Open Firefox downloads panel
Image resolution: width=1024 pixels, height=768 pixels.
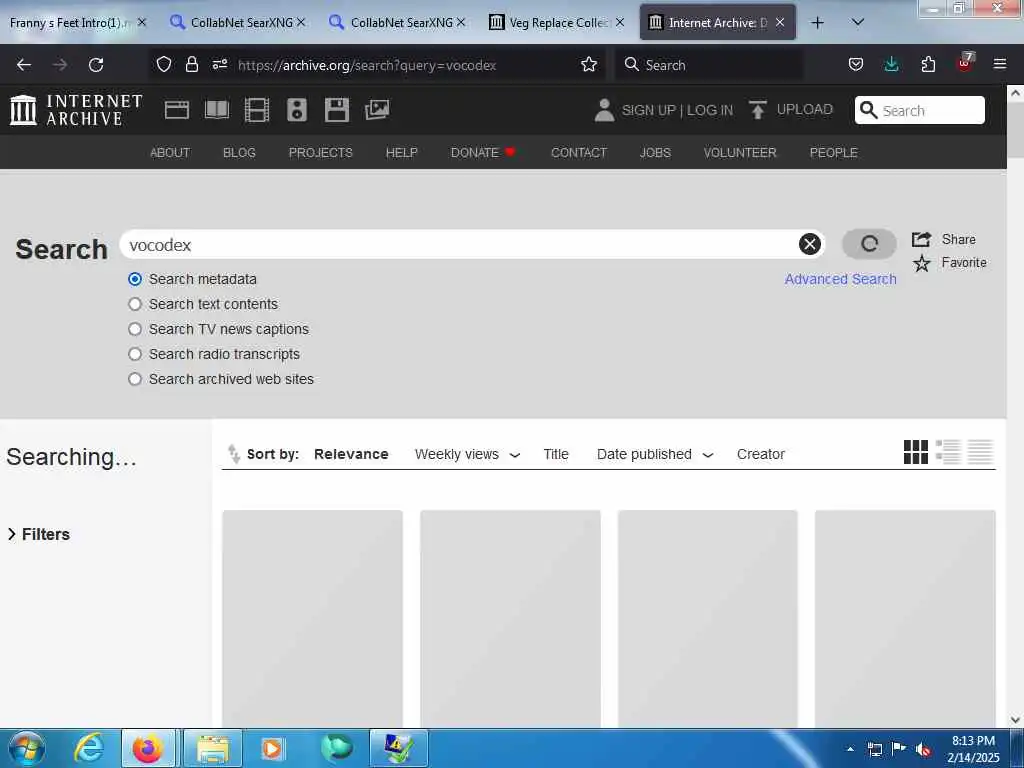pyautogui.click(x=891, y=65)
